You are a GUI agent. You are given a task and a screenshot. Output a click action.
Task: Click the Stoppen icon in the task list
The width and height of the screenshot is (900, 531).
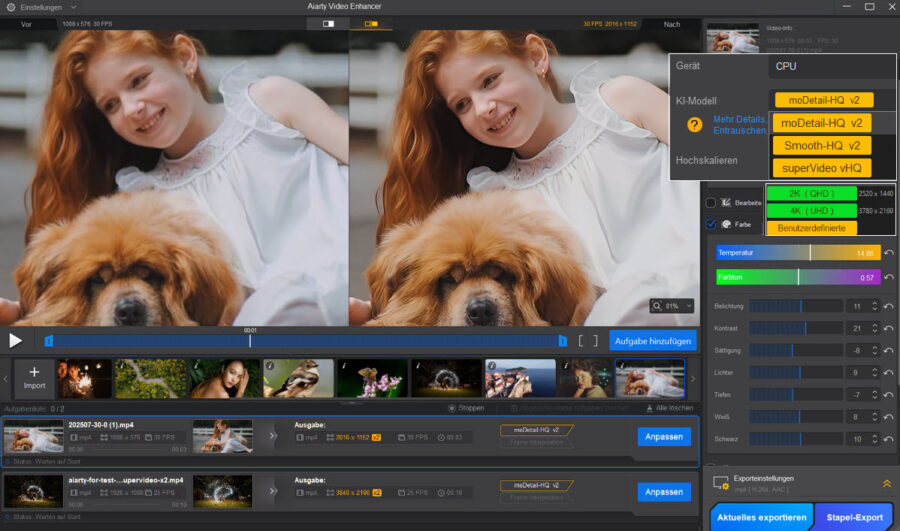[x=452, y=408]
